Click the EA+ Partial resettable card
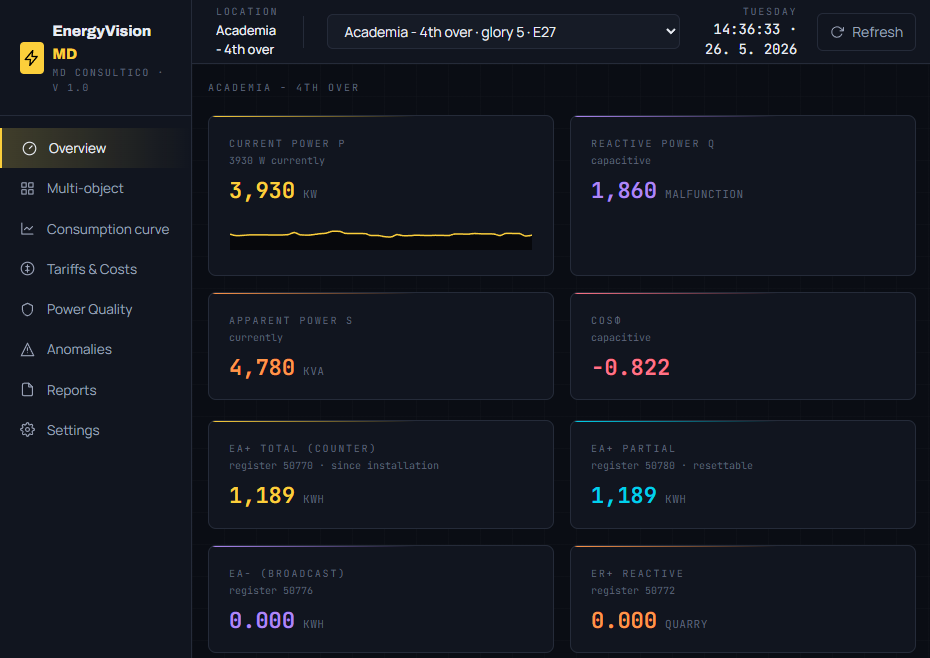The height and width of the screenshot is (658, 930). [743, 475]
